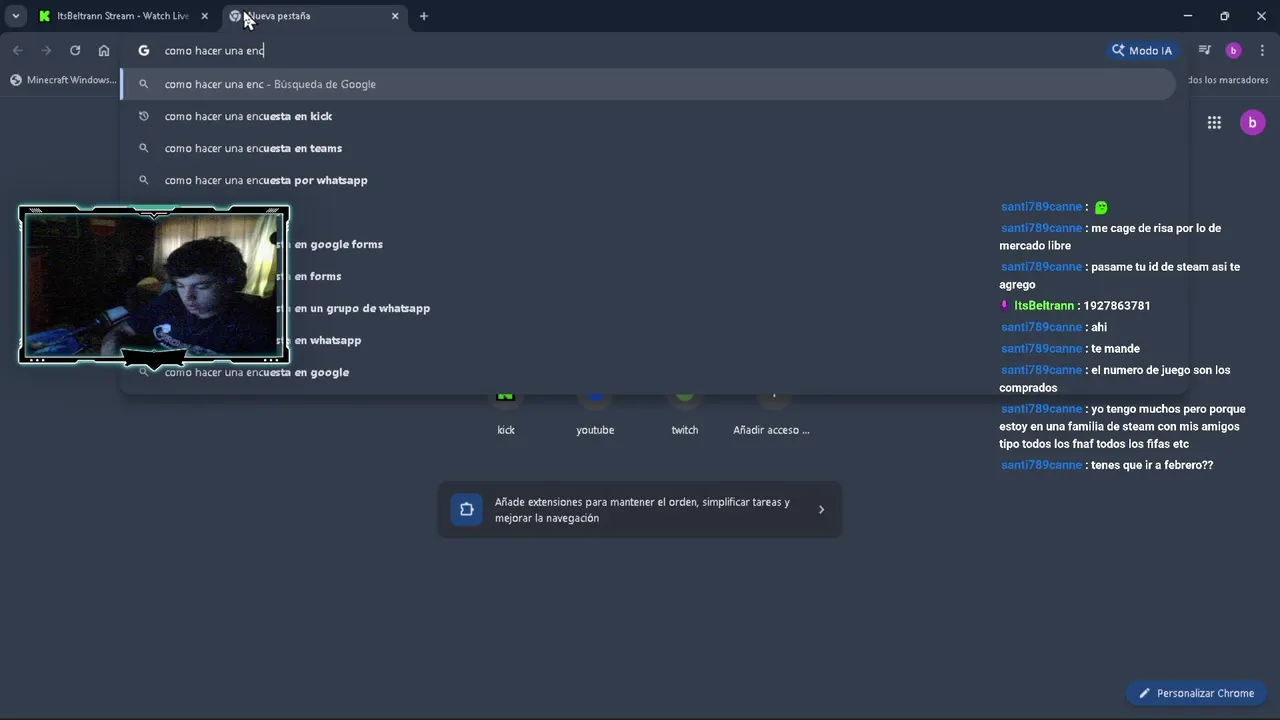Select suggestion 'encuesta en google'

[x=648, y=372]
